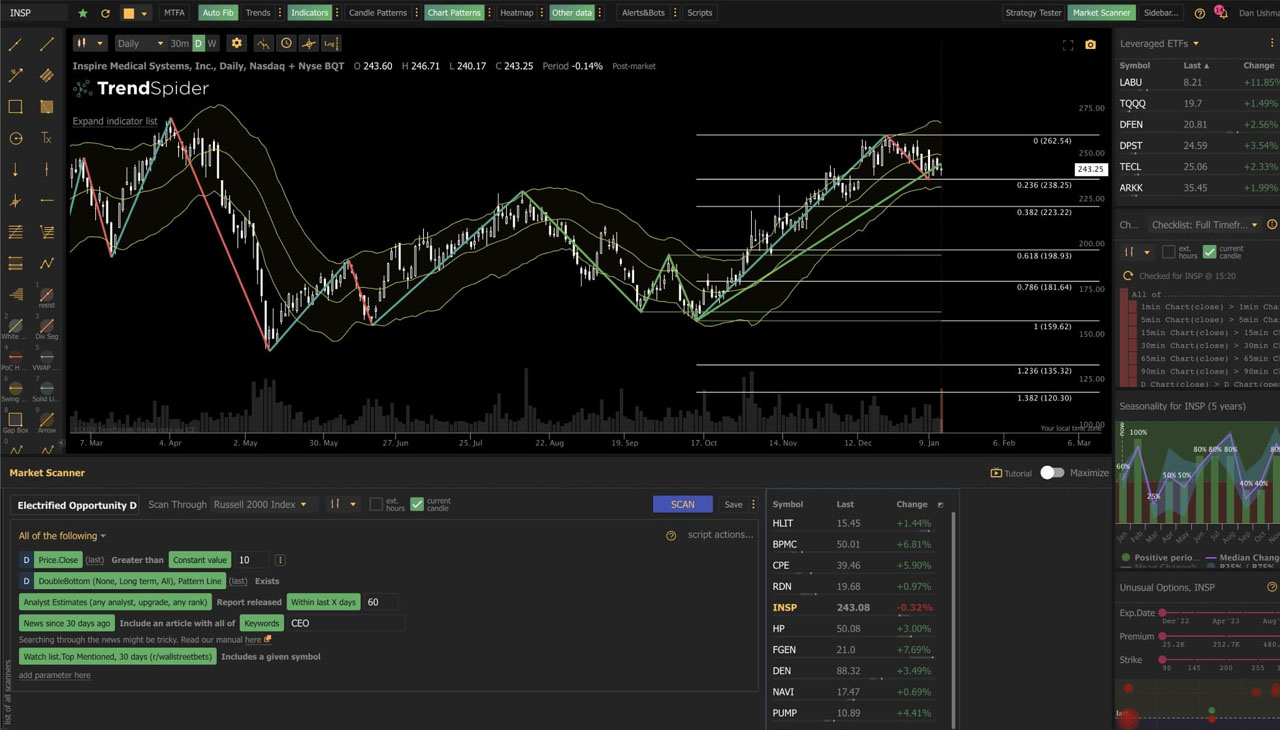
Task: Click the orange color swatch
Action: click(128, 13)
